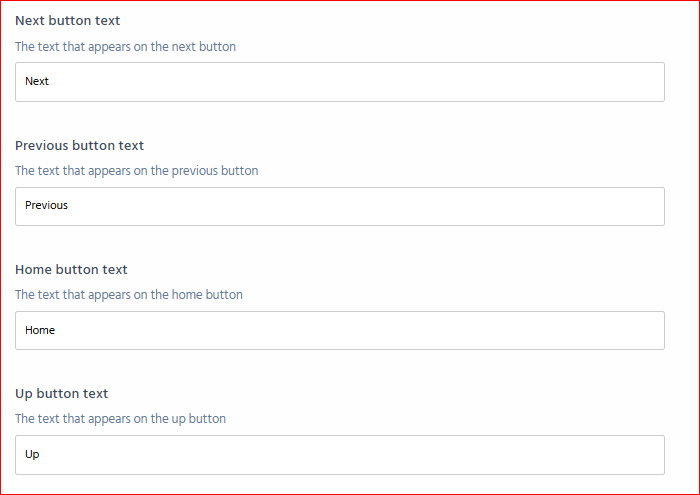Click the 'Home button text' heading label
Image resolution: width=700 pixels, height=495 pixels.
click(71, 270)
